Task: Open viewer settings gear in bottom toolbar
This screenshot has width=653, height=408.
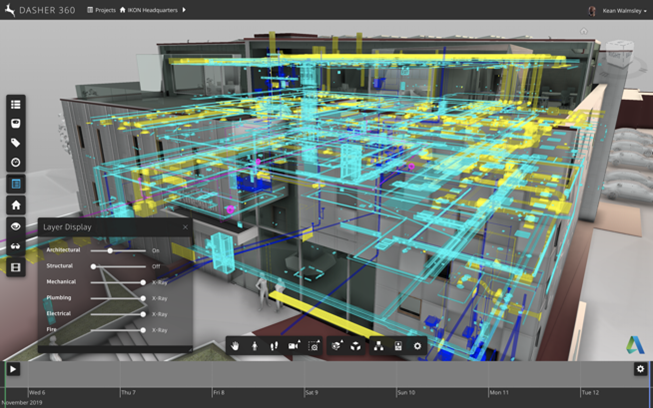Action: click(418, 345)
